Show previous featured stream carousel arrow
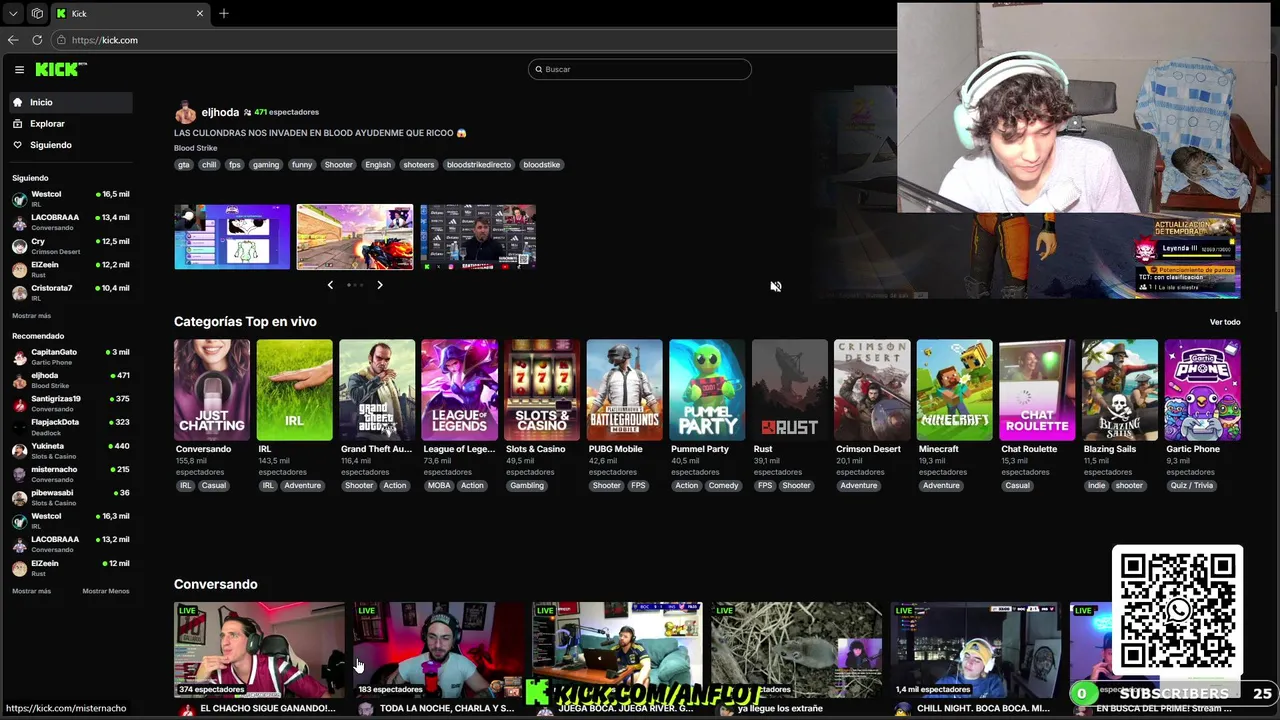Screen dimensions: 1280x720 coord(330,285)
